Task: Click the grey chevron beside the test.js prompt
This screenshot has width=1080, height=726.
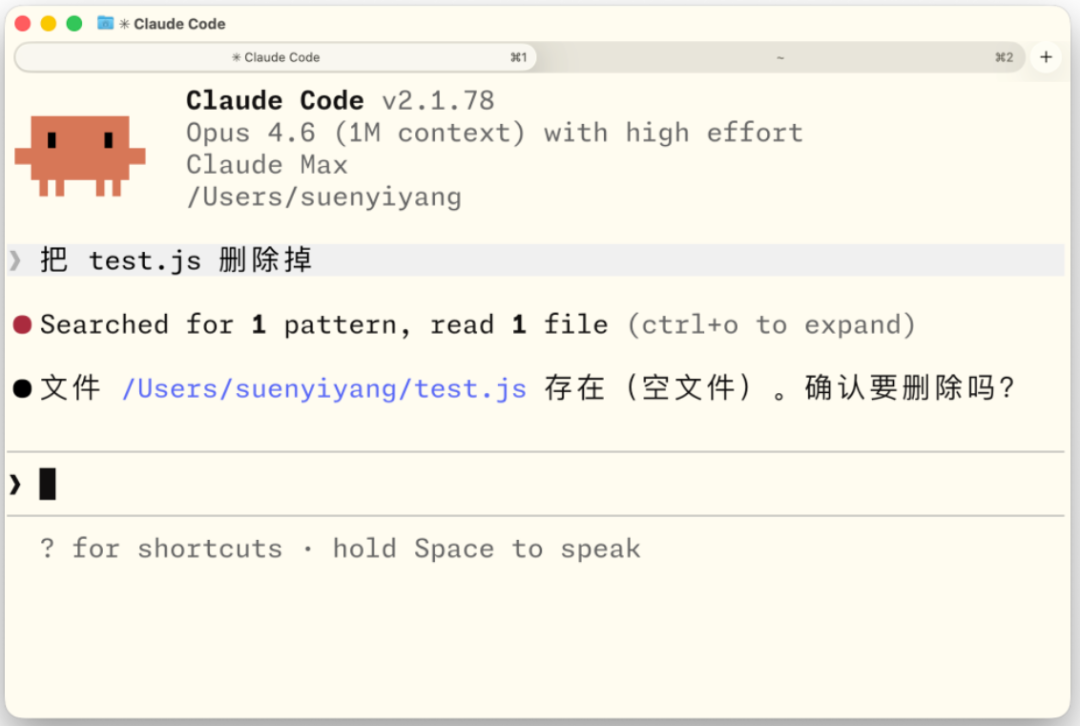Action: click(x=15, y=260)
